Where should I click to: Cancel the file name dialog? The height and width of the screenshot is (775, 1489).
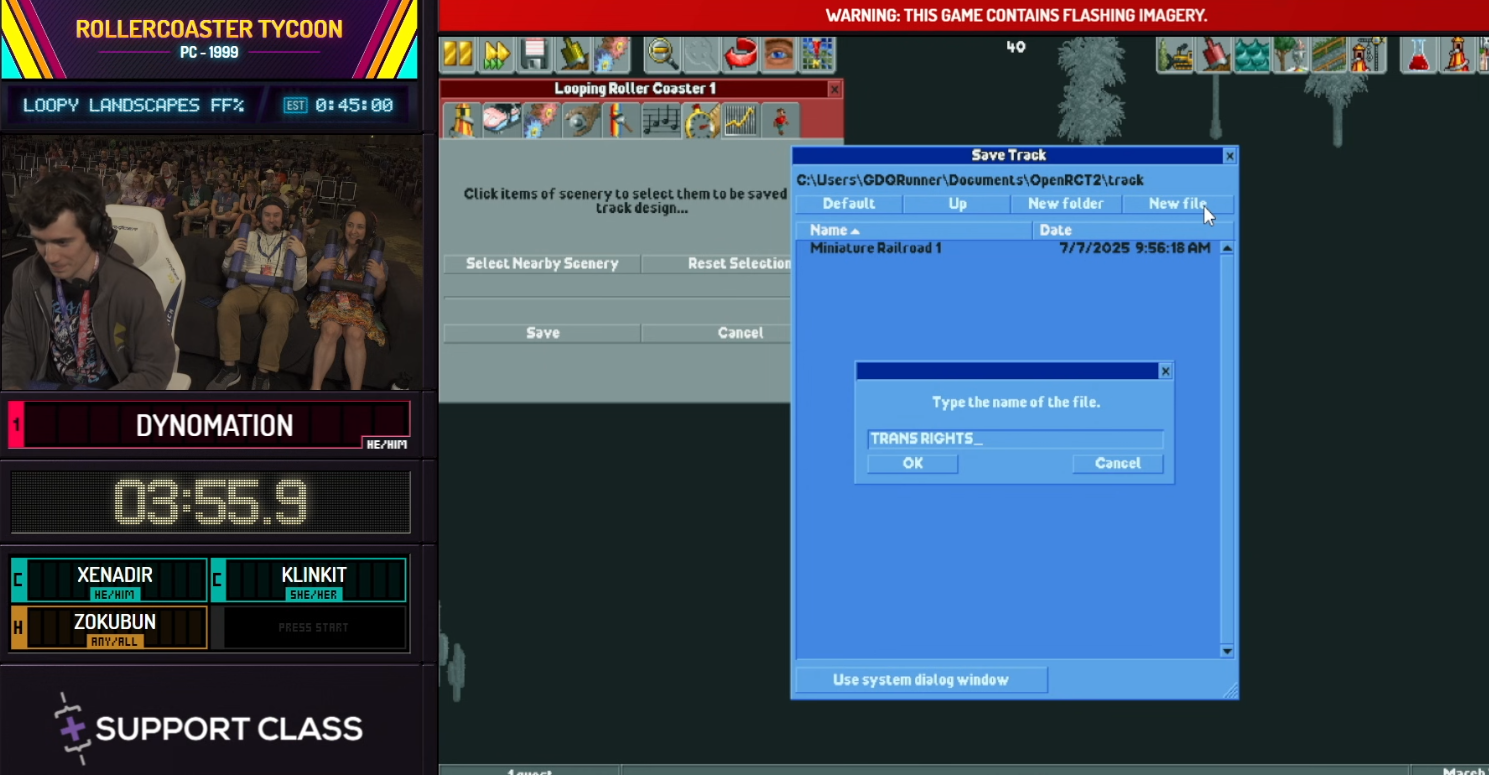[x=1118, y=464]
